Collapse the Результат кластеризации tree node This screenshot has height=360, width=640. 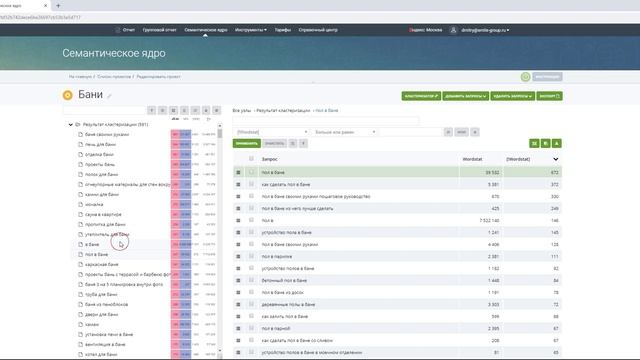pos(71,124)
